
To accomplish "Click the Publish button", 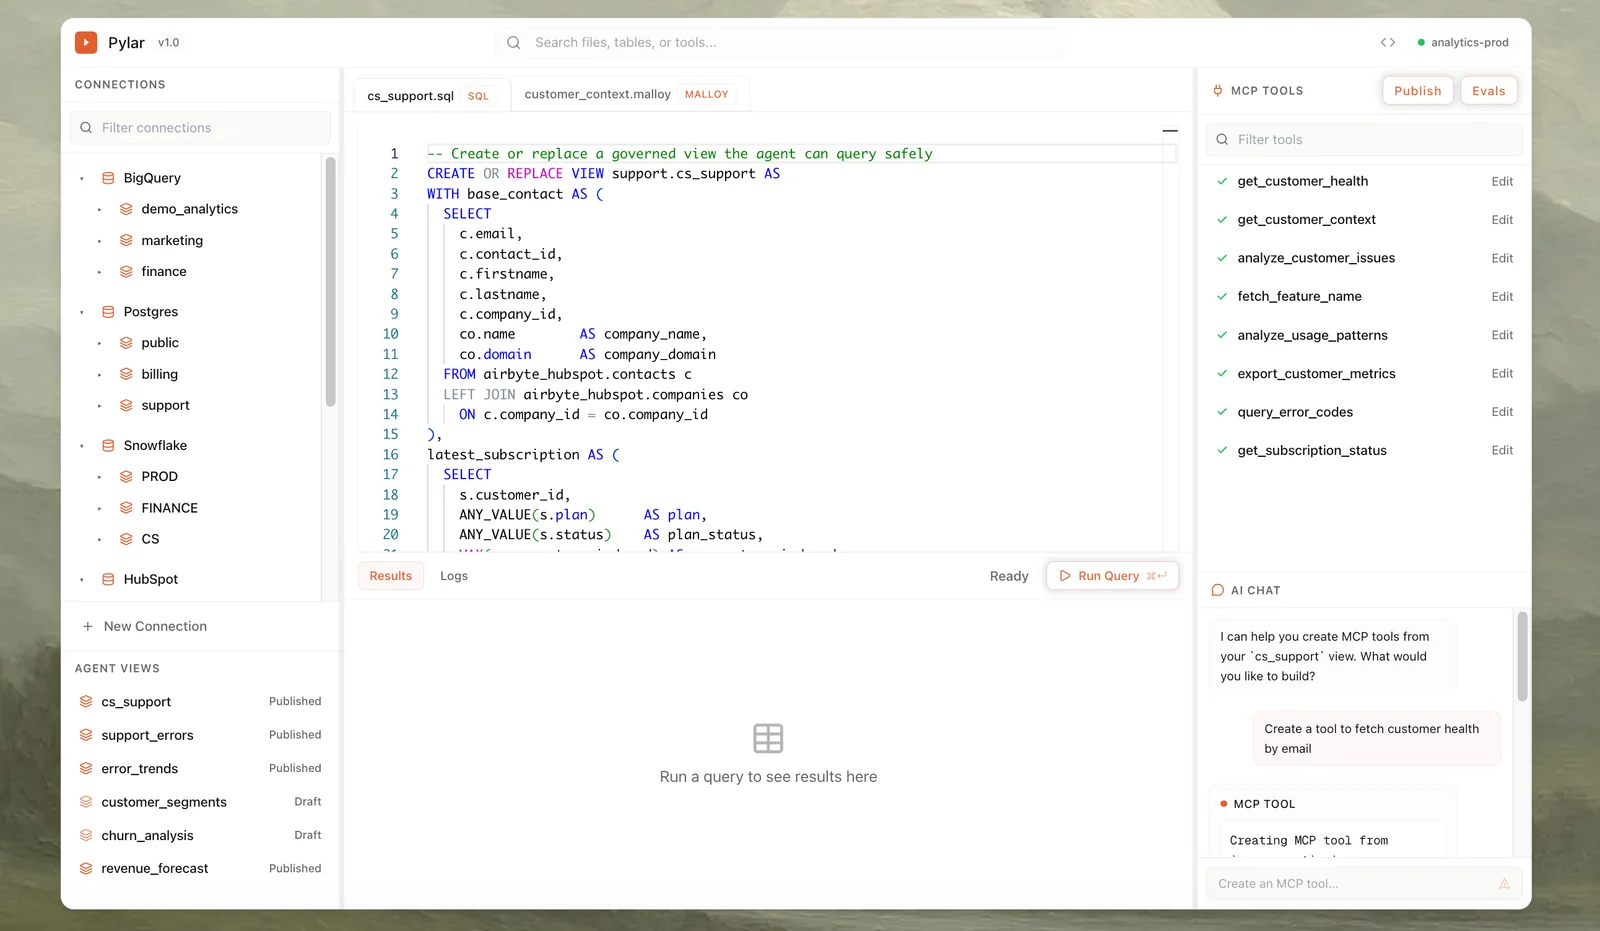I will [x=1417, y=90].
